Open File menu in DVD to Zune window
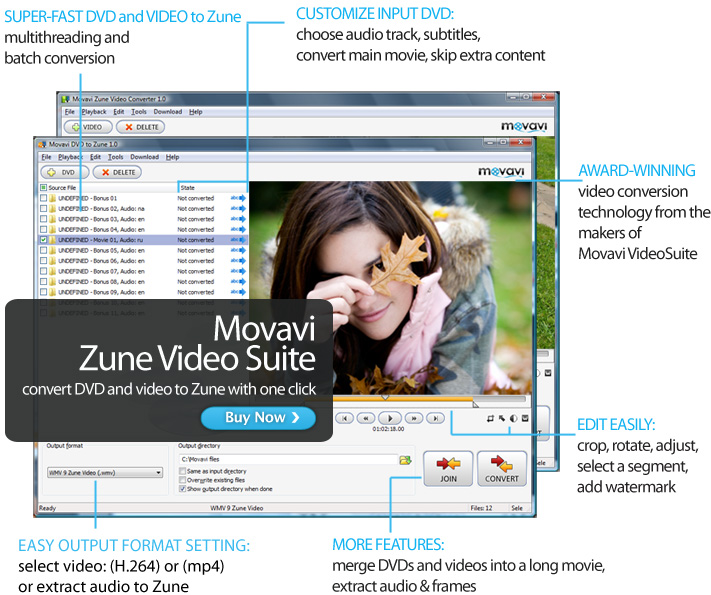The image size is (711, 595). pyautogui.click(x=46, y=157)
